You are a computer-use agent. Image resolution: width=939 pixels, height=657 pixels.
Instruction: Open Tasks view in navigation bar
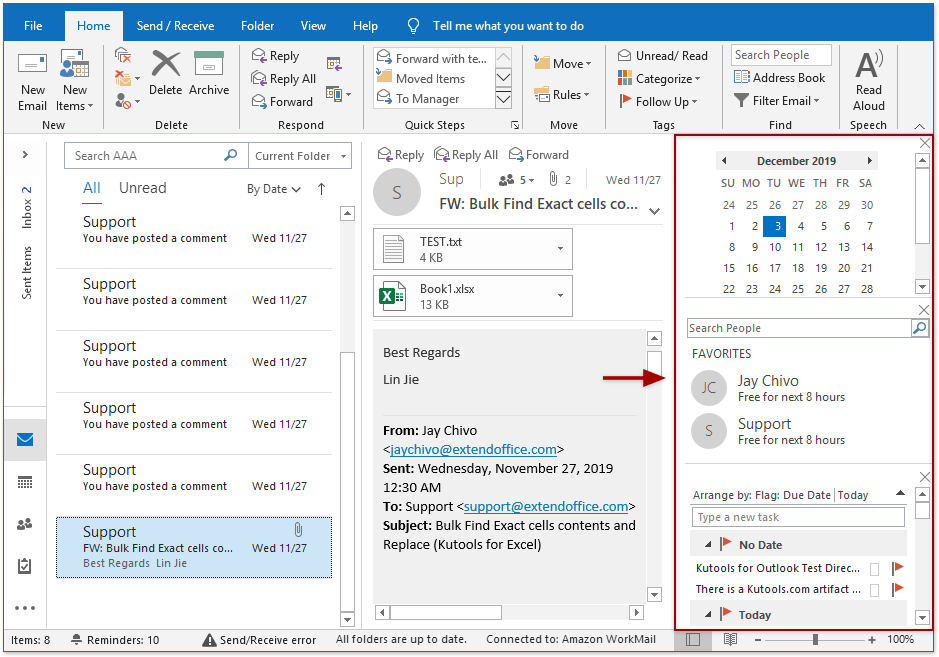[x=25, y=566]
